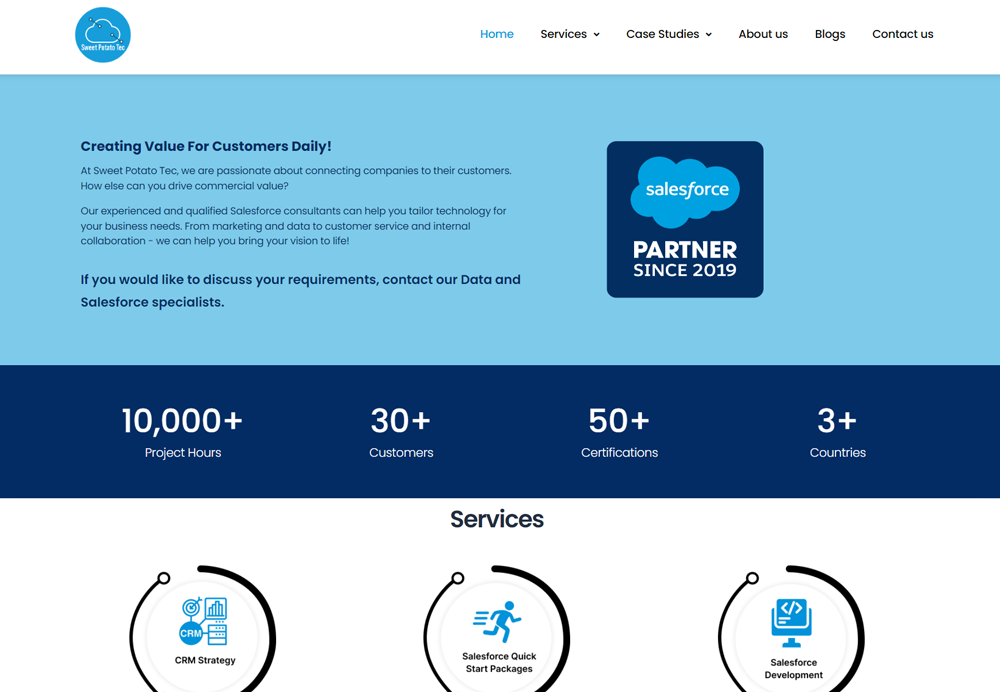Expand the Services dropdown arrow
The height and width of the screenshot is (692, 1000).
pyautogui.click(x=596, y=34)
